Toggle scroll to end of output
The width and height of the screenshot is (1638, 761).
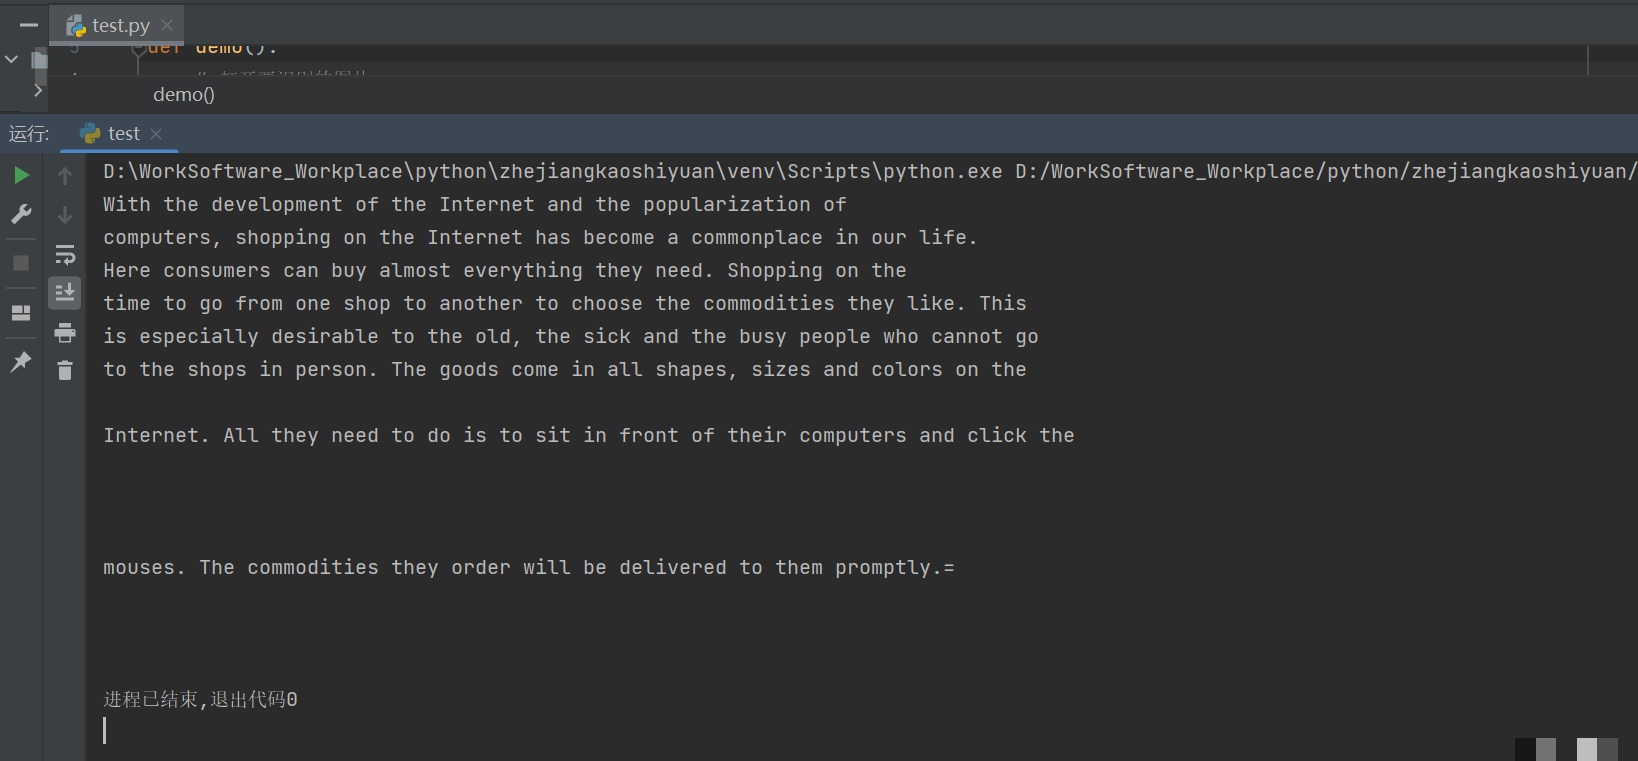pos(65,292)
